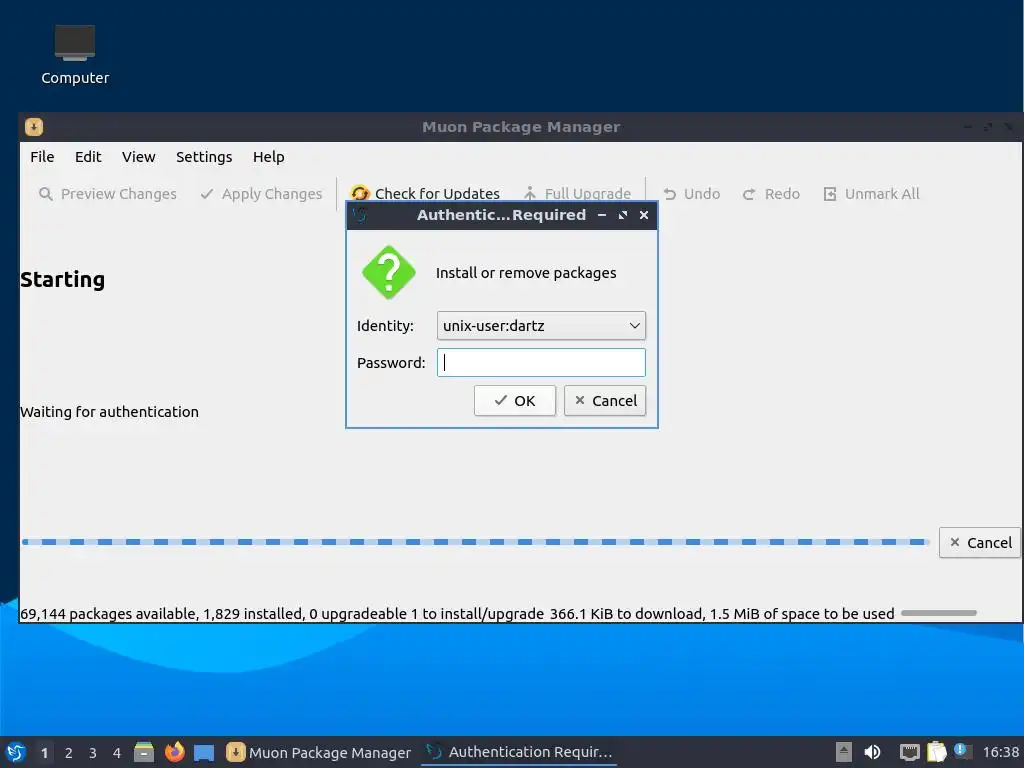Click Redo in the toolbar
The height and width of the screenshot is (768, 1024).
point(771,194)
